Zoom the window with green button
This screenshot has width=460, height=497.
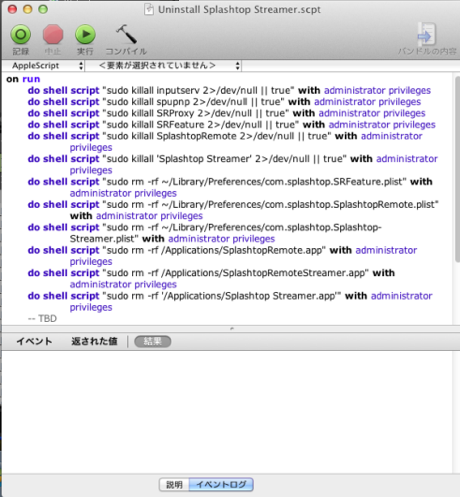(x=43, y=9)
